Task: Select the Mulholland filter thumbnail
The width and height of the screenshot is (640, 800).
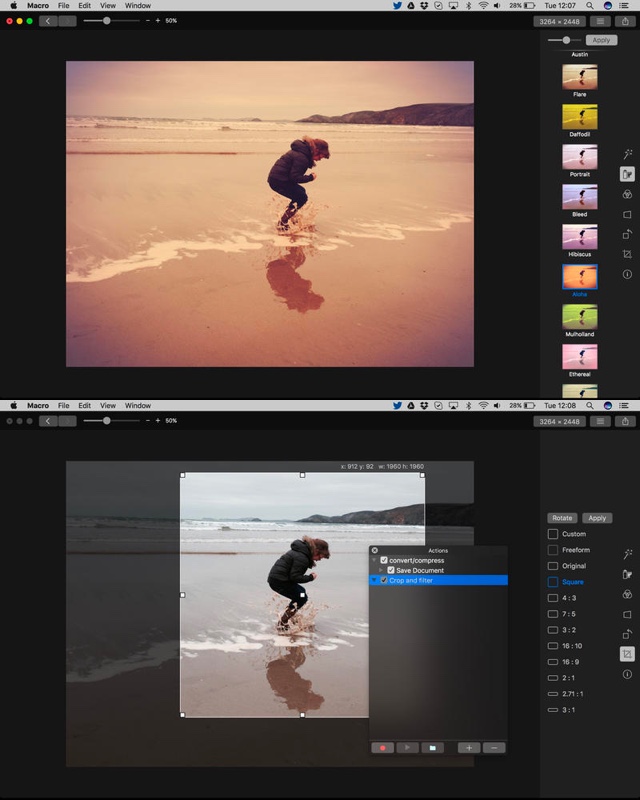Action: click(x=580, y=317)
